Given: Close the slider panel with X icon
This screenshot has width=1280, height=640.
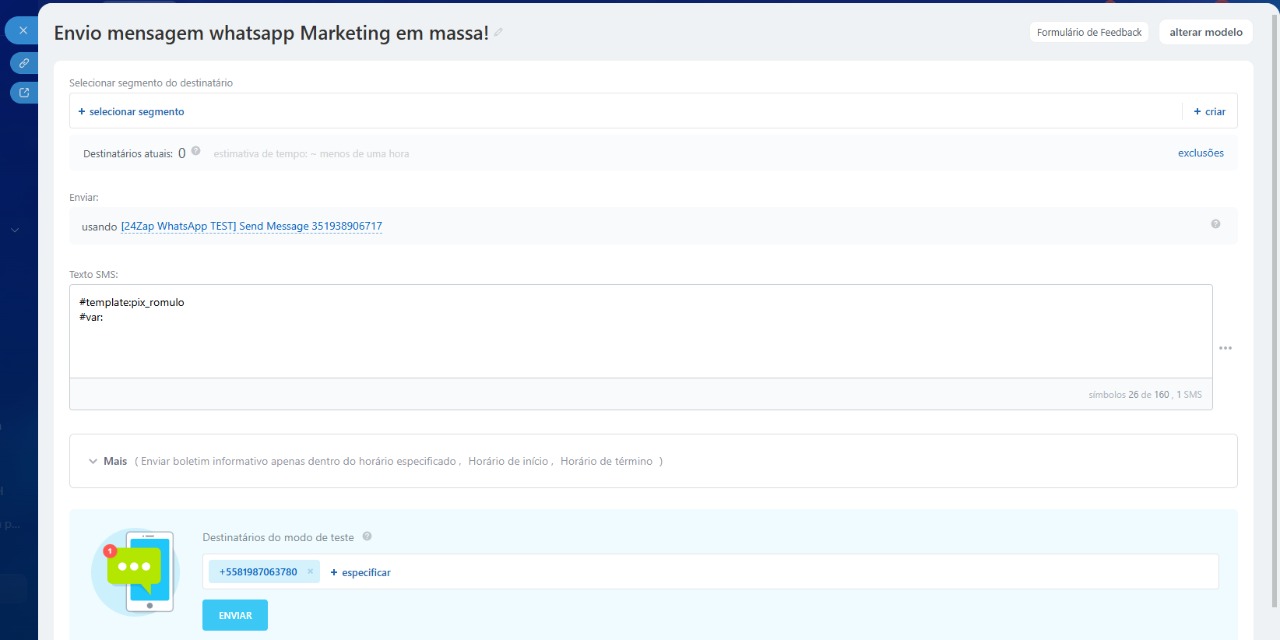Looking at the screenshot, I should point(23,30).
